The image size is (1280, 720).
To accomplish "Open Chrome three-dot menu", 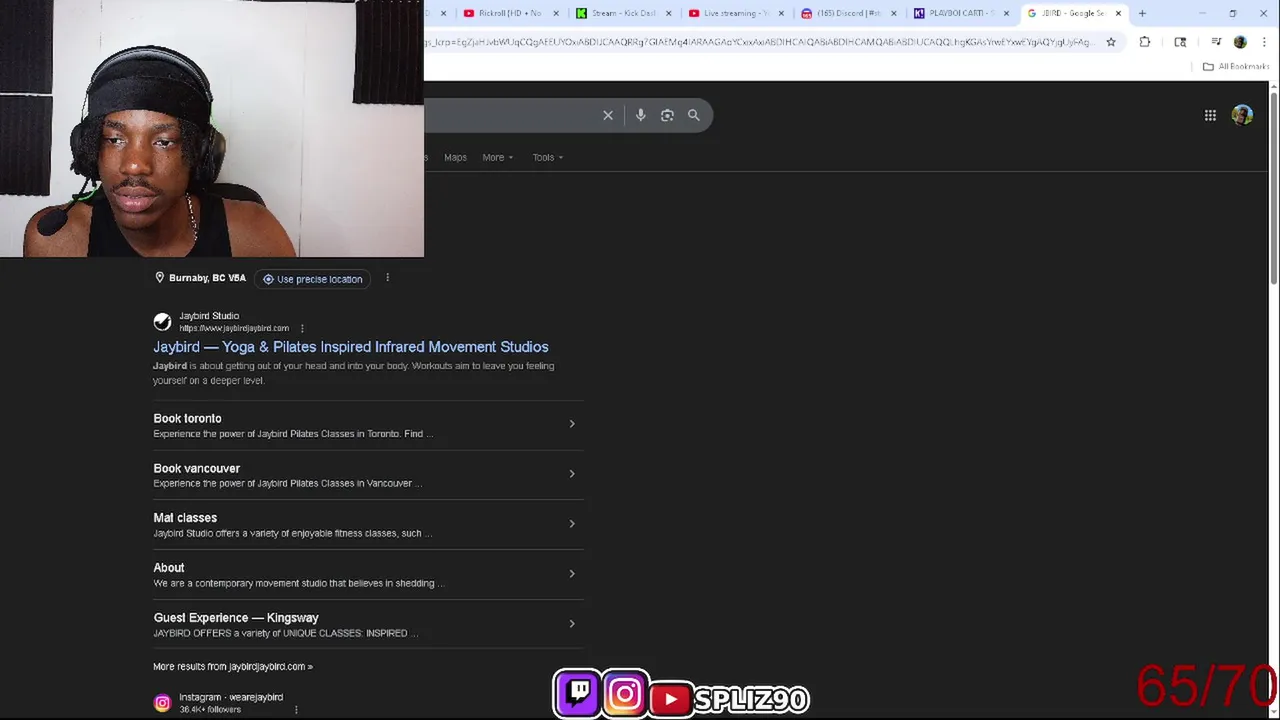I will click(1264, 42).
